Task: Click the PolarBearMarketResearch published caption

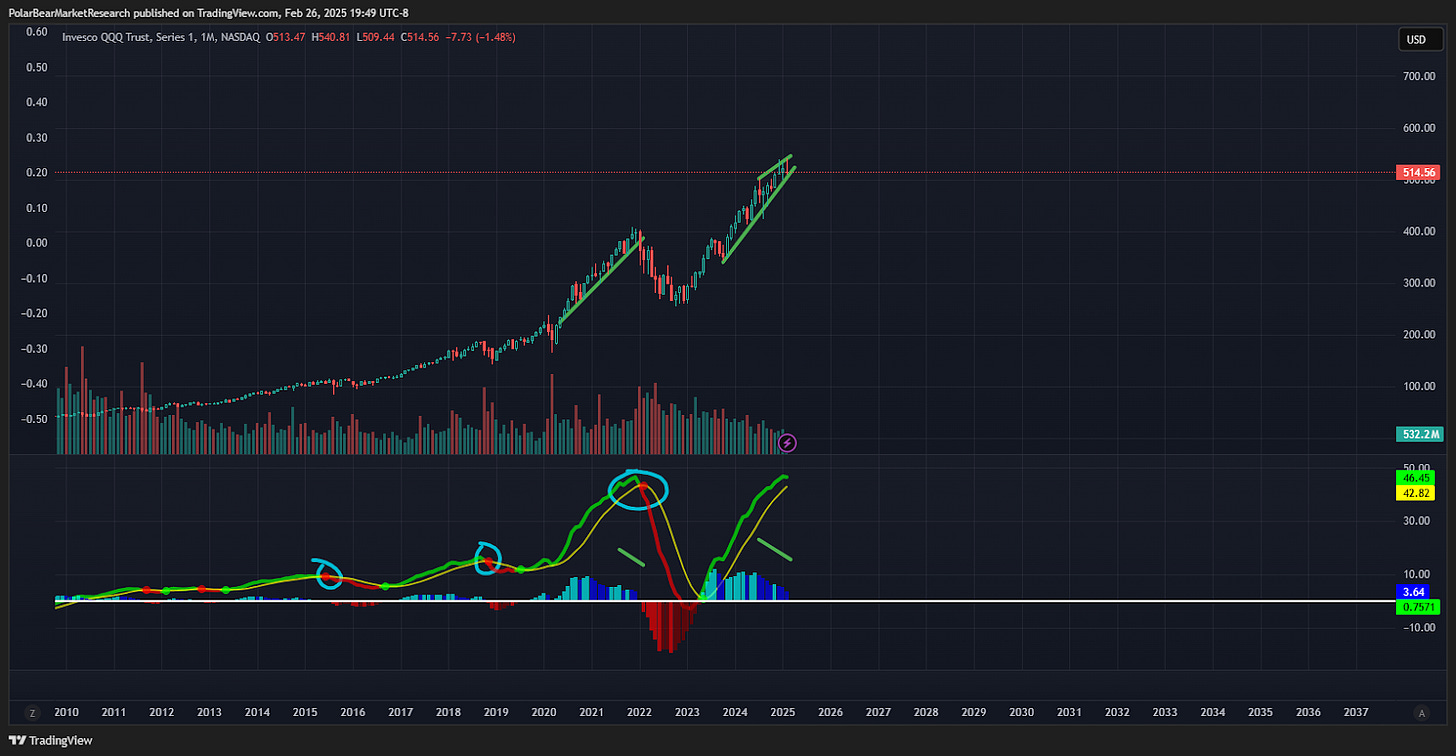Action: [x=208, y=12]
